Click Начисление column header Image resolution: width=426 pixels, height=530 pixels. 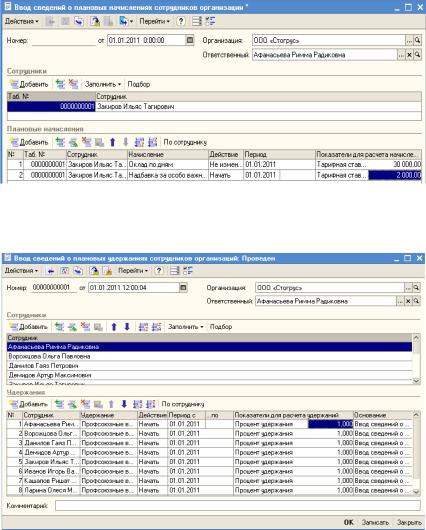coord(168,154)
